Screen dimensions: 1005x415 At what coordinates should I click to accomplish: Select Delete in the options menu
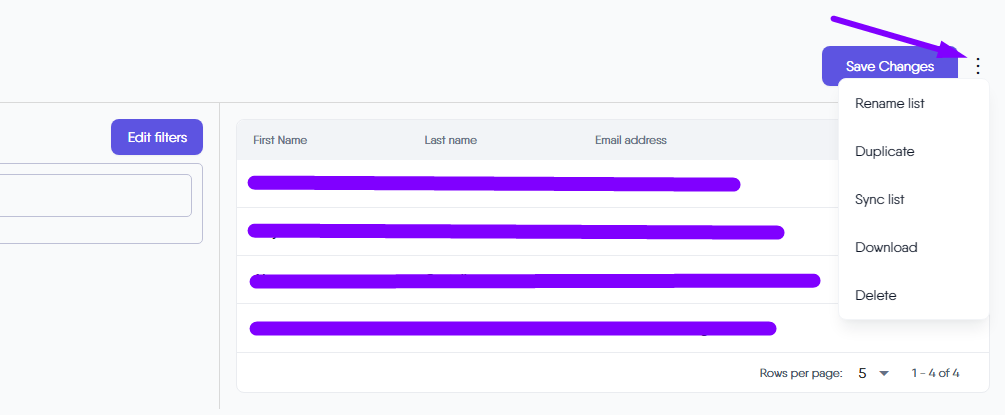coord(876,295)
